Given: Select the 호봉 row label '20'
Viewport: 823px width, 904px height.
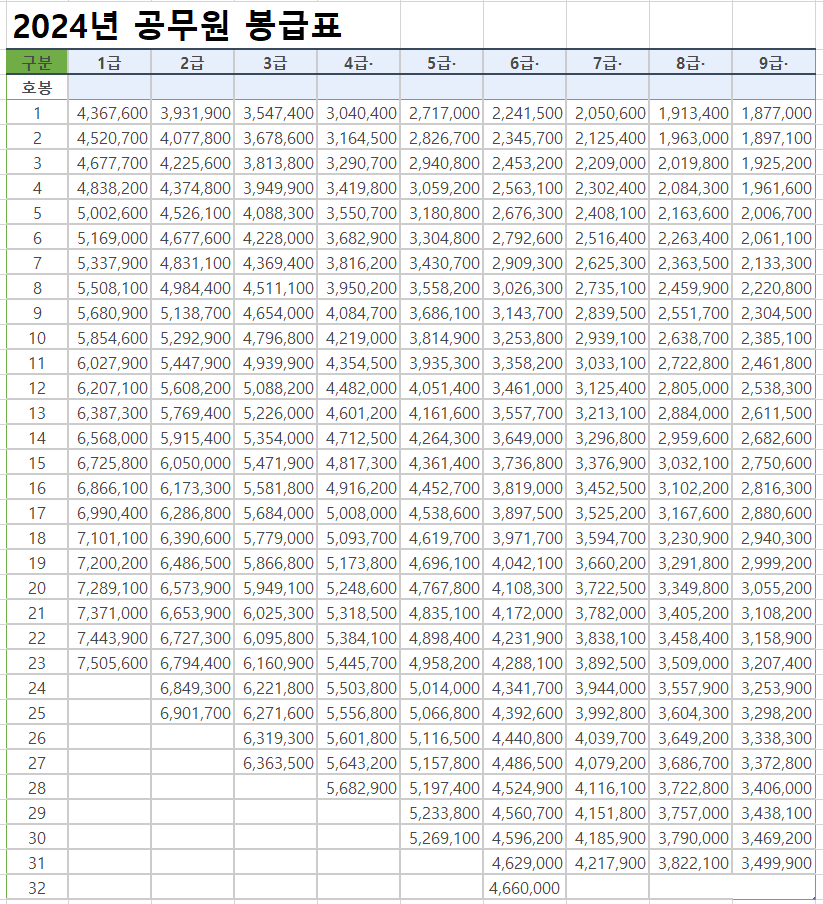Looking at the screenshot, I should click(37, 588).
